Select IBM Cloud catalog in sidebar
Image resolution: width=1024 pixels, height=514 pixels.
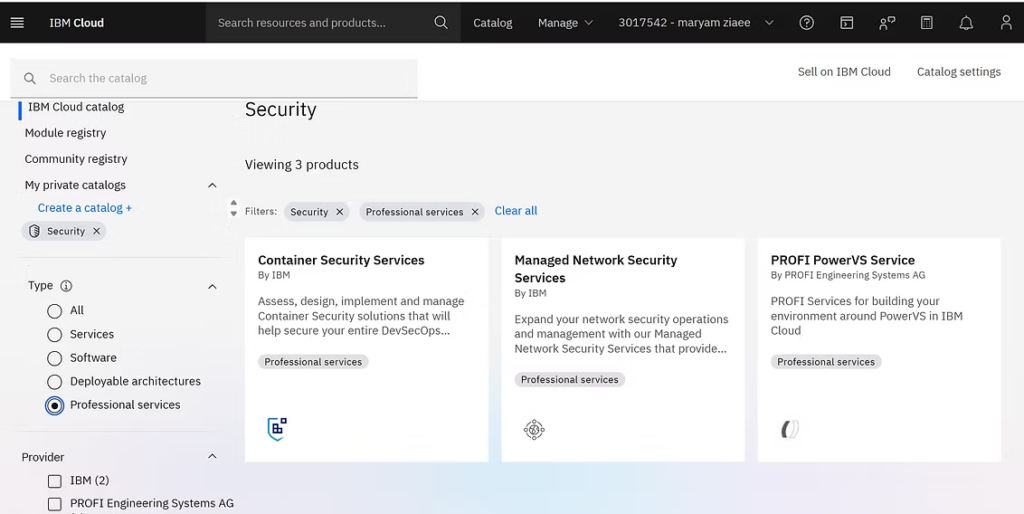(x=76, y=107)
